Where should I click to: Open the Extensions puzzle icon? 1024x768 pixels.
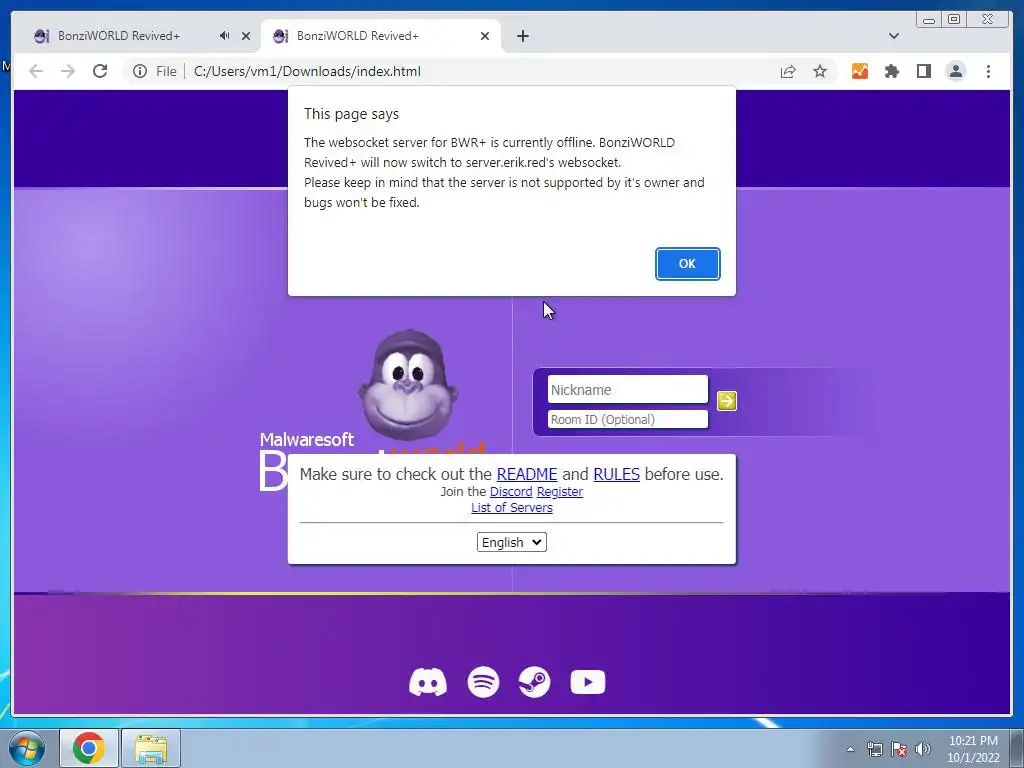tap(891, 71)
